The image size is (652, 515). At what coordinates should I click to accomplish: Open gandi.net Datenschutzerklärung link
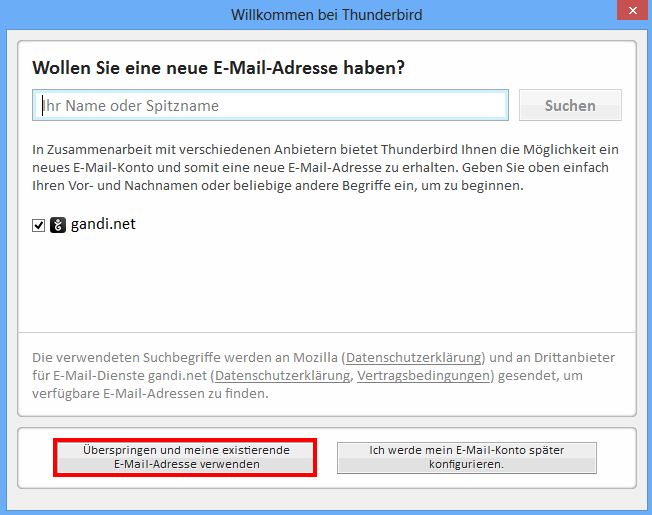(282, 375)
